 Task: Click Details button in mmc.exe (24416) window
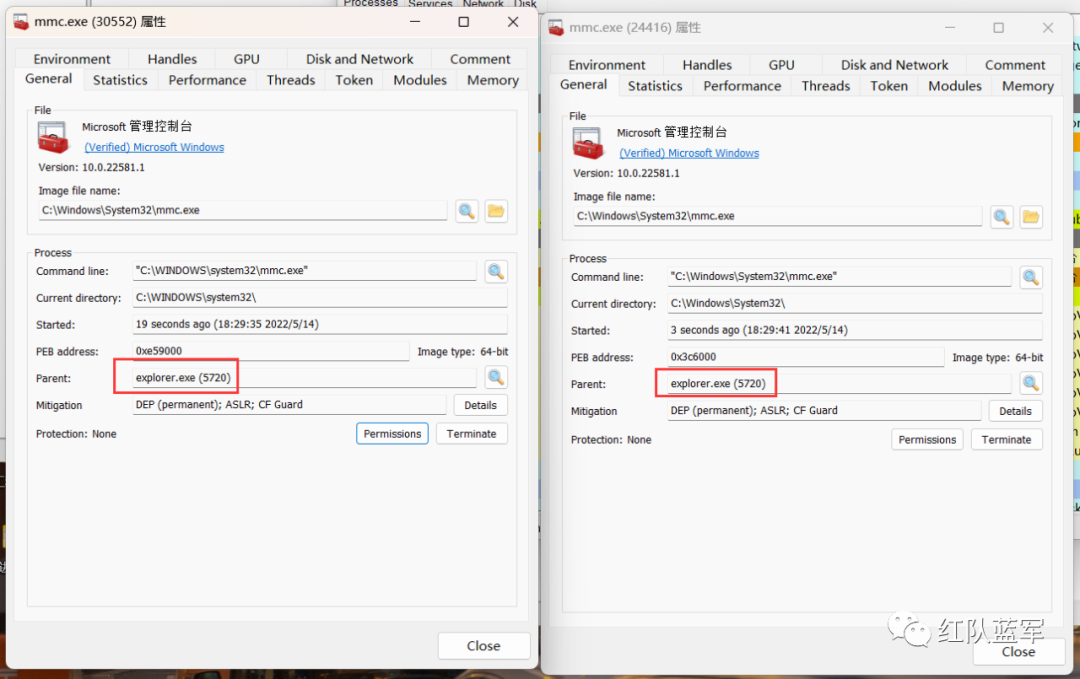click(x=1015, y=411)
